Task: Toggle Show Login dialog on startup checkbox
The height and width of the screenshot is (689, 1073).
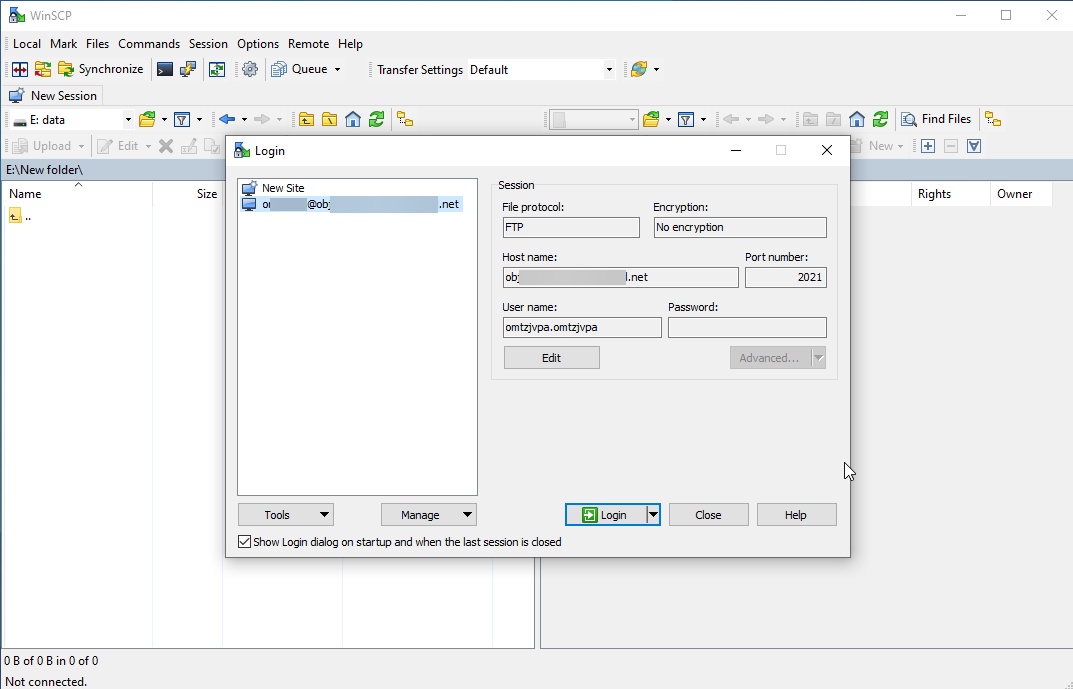Action: [245, 542]
